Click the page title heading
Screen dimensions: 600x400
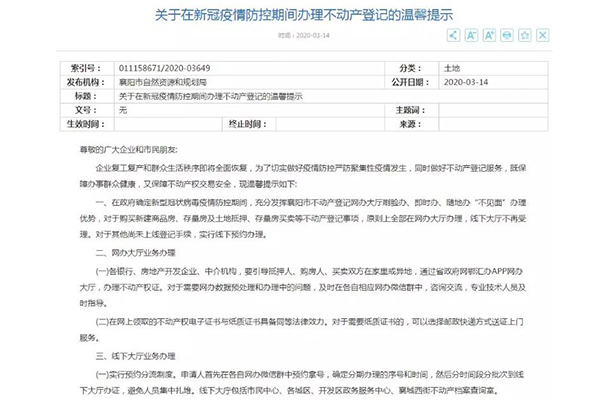304,15
